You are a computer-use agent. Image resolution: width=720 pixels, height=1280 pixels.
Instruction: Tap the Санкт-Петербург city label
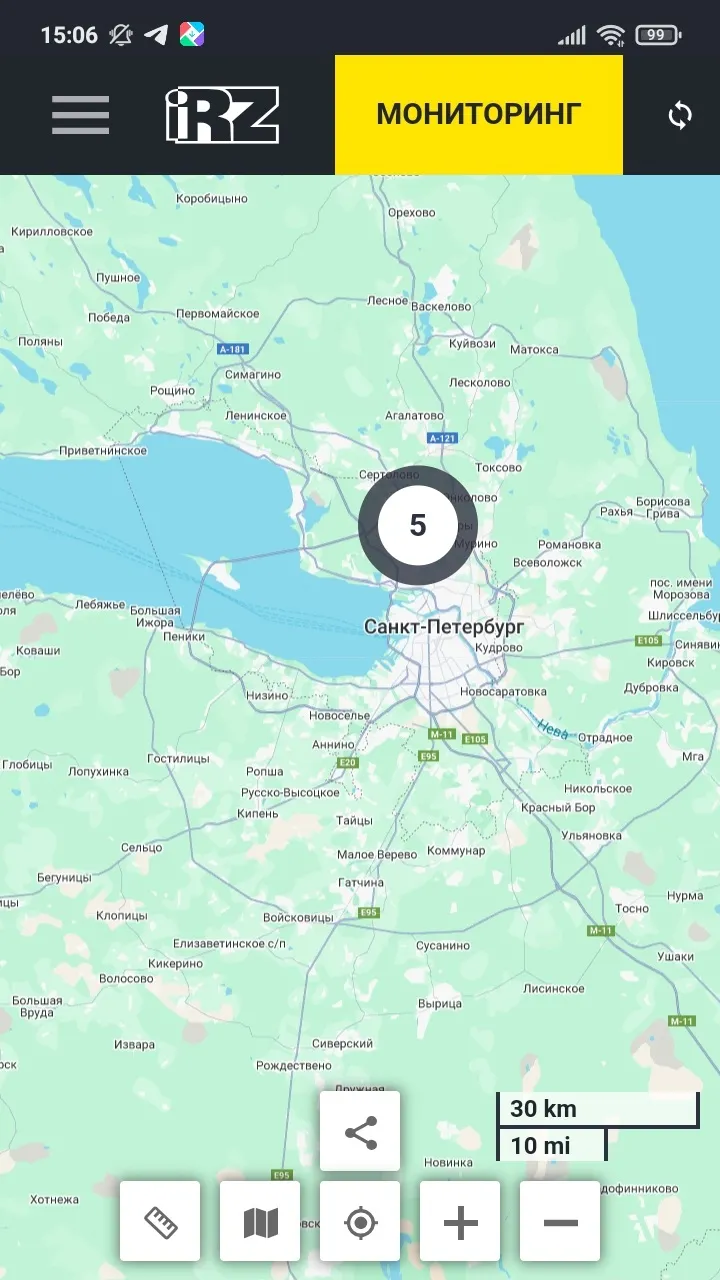point(444,627)
